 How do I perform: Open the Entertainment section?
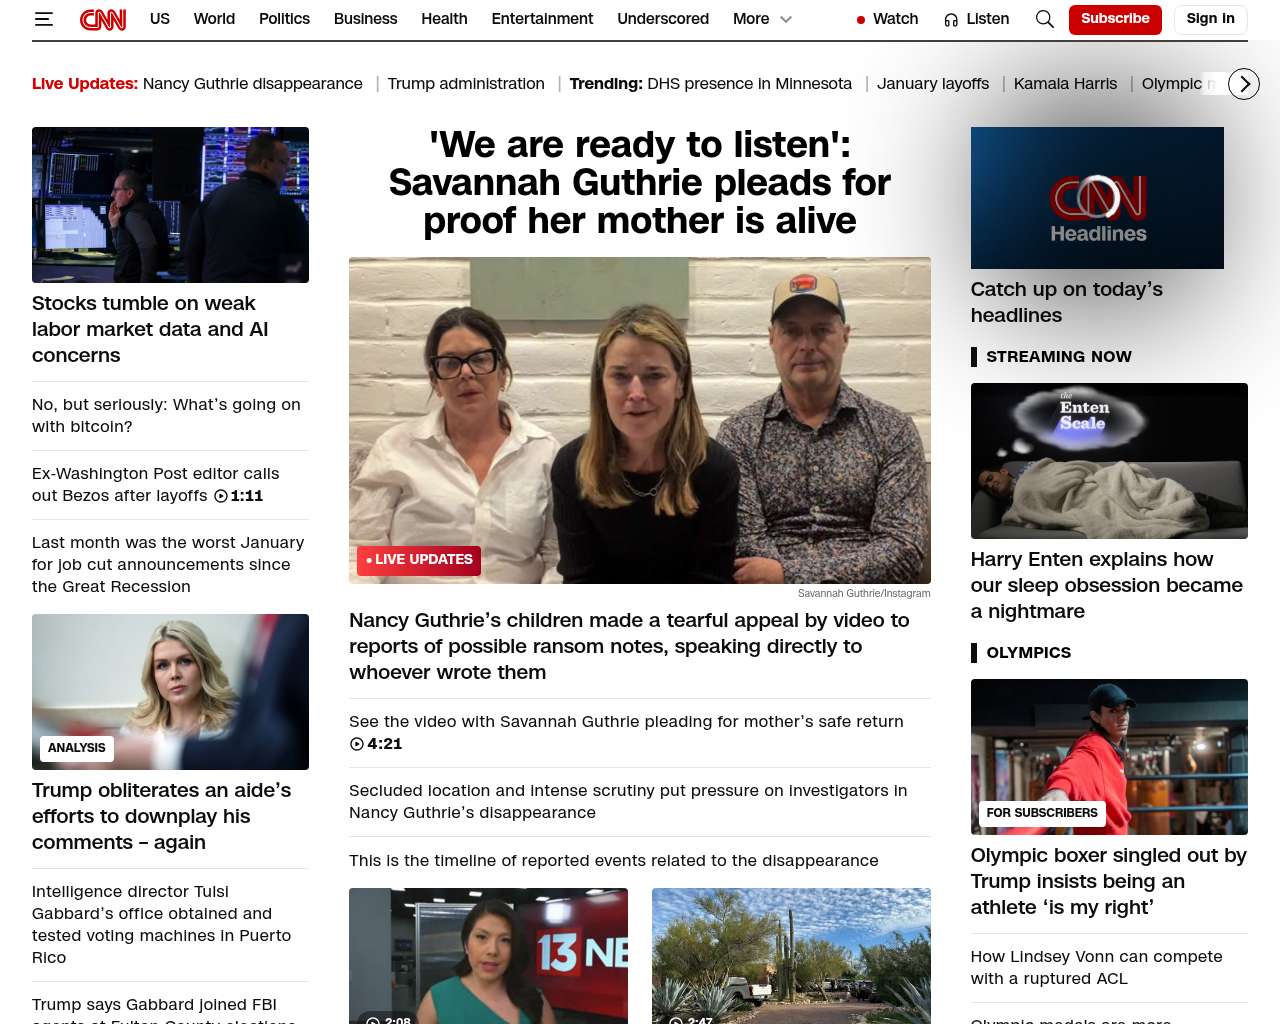[542, 19]
